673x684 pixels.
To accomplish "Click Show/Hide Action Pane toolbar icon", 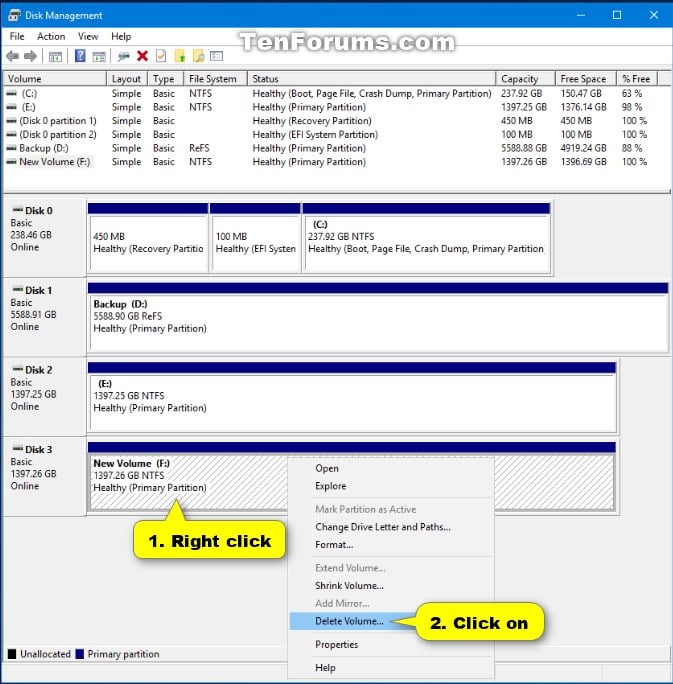I will [x=99, y=56].
